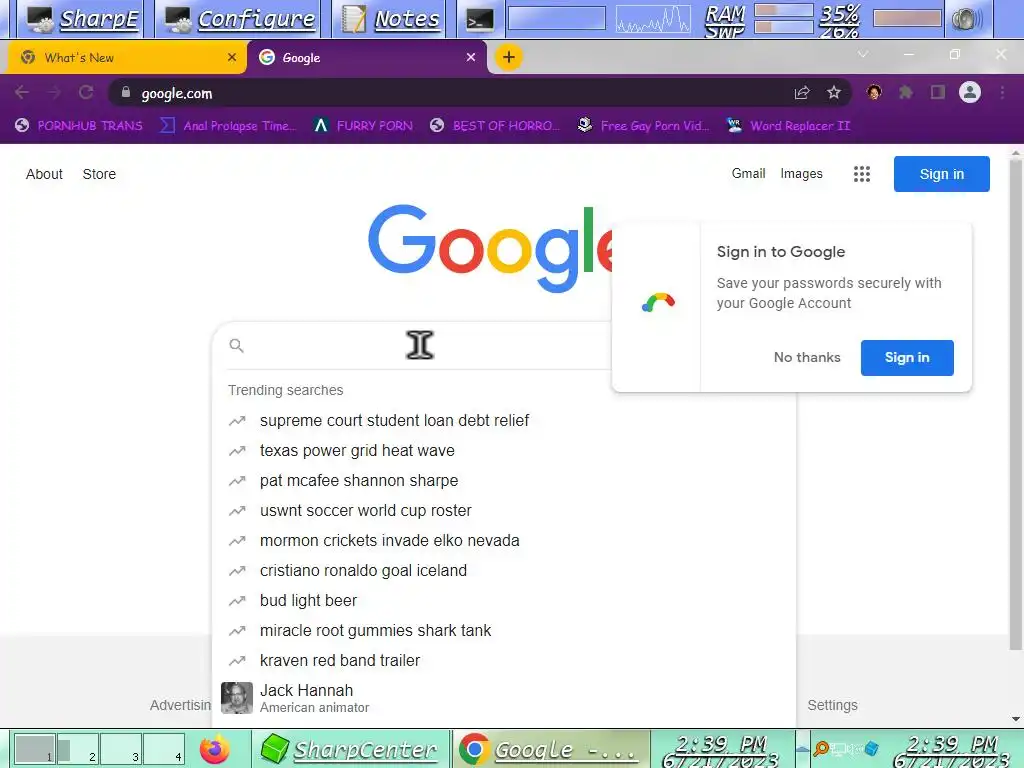Go forward with the forward arrow
The height and width of the screenshot is (768, 1024).
54,93
